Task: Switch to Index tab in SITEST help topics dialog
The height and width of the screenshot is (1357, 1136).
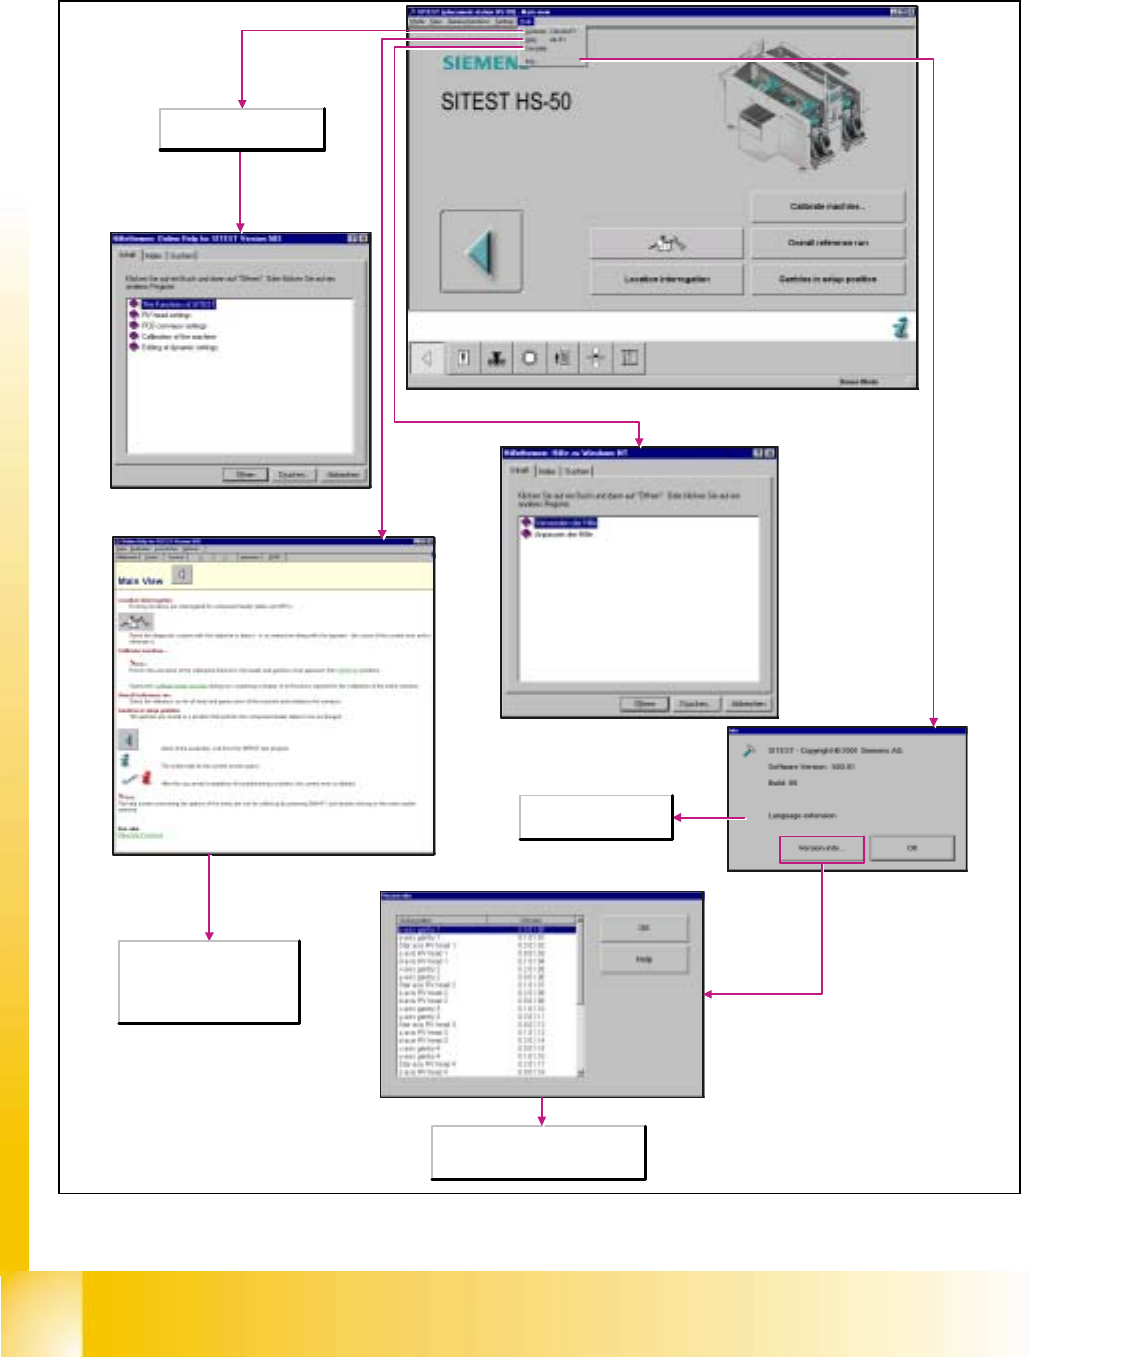Action: [153, 256]
